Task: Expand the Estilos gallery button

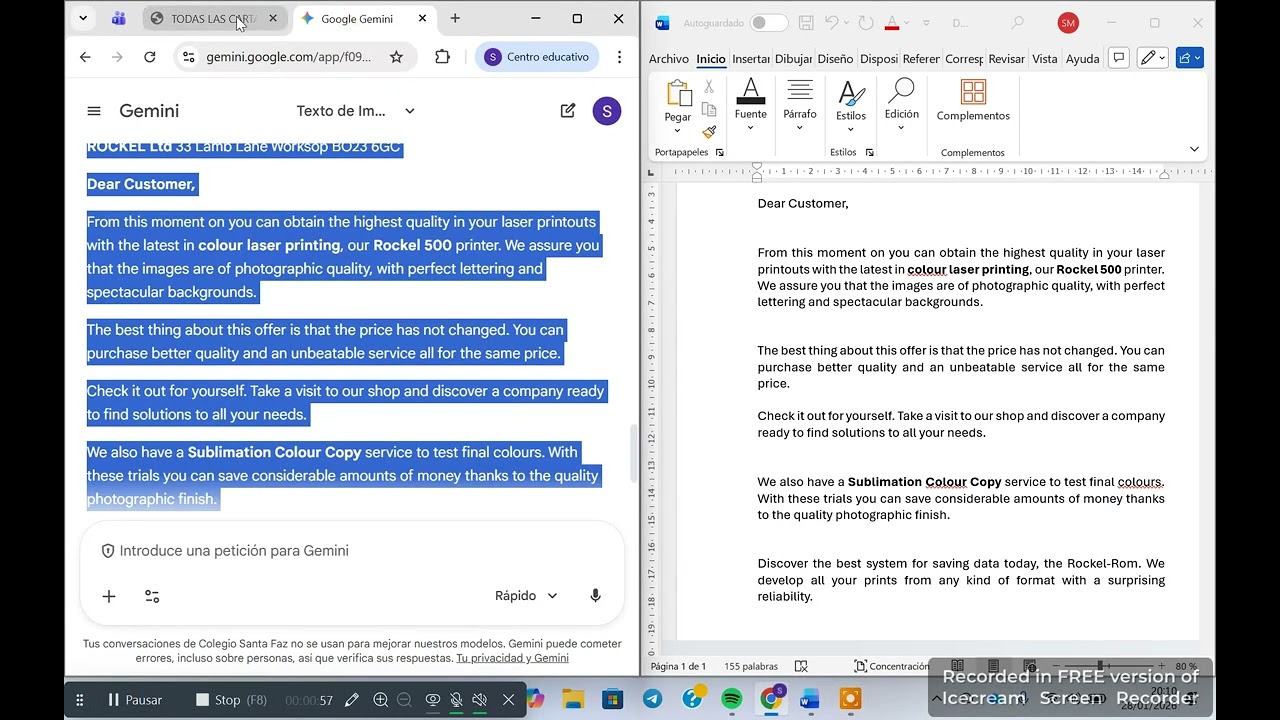Action: [x=851, y=105]
